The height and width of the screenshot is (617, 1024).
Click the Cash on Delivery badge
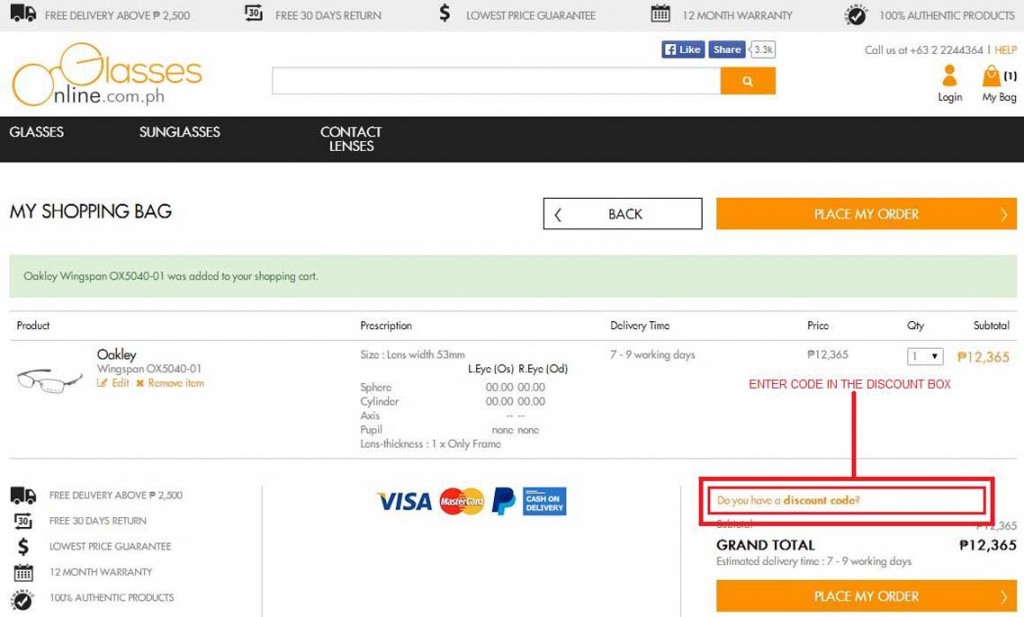(545, 501)
